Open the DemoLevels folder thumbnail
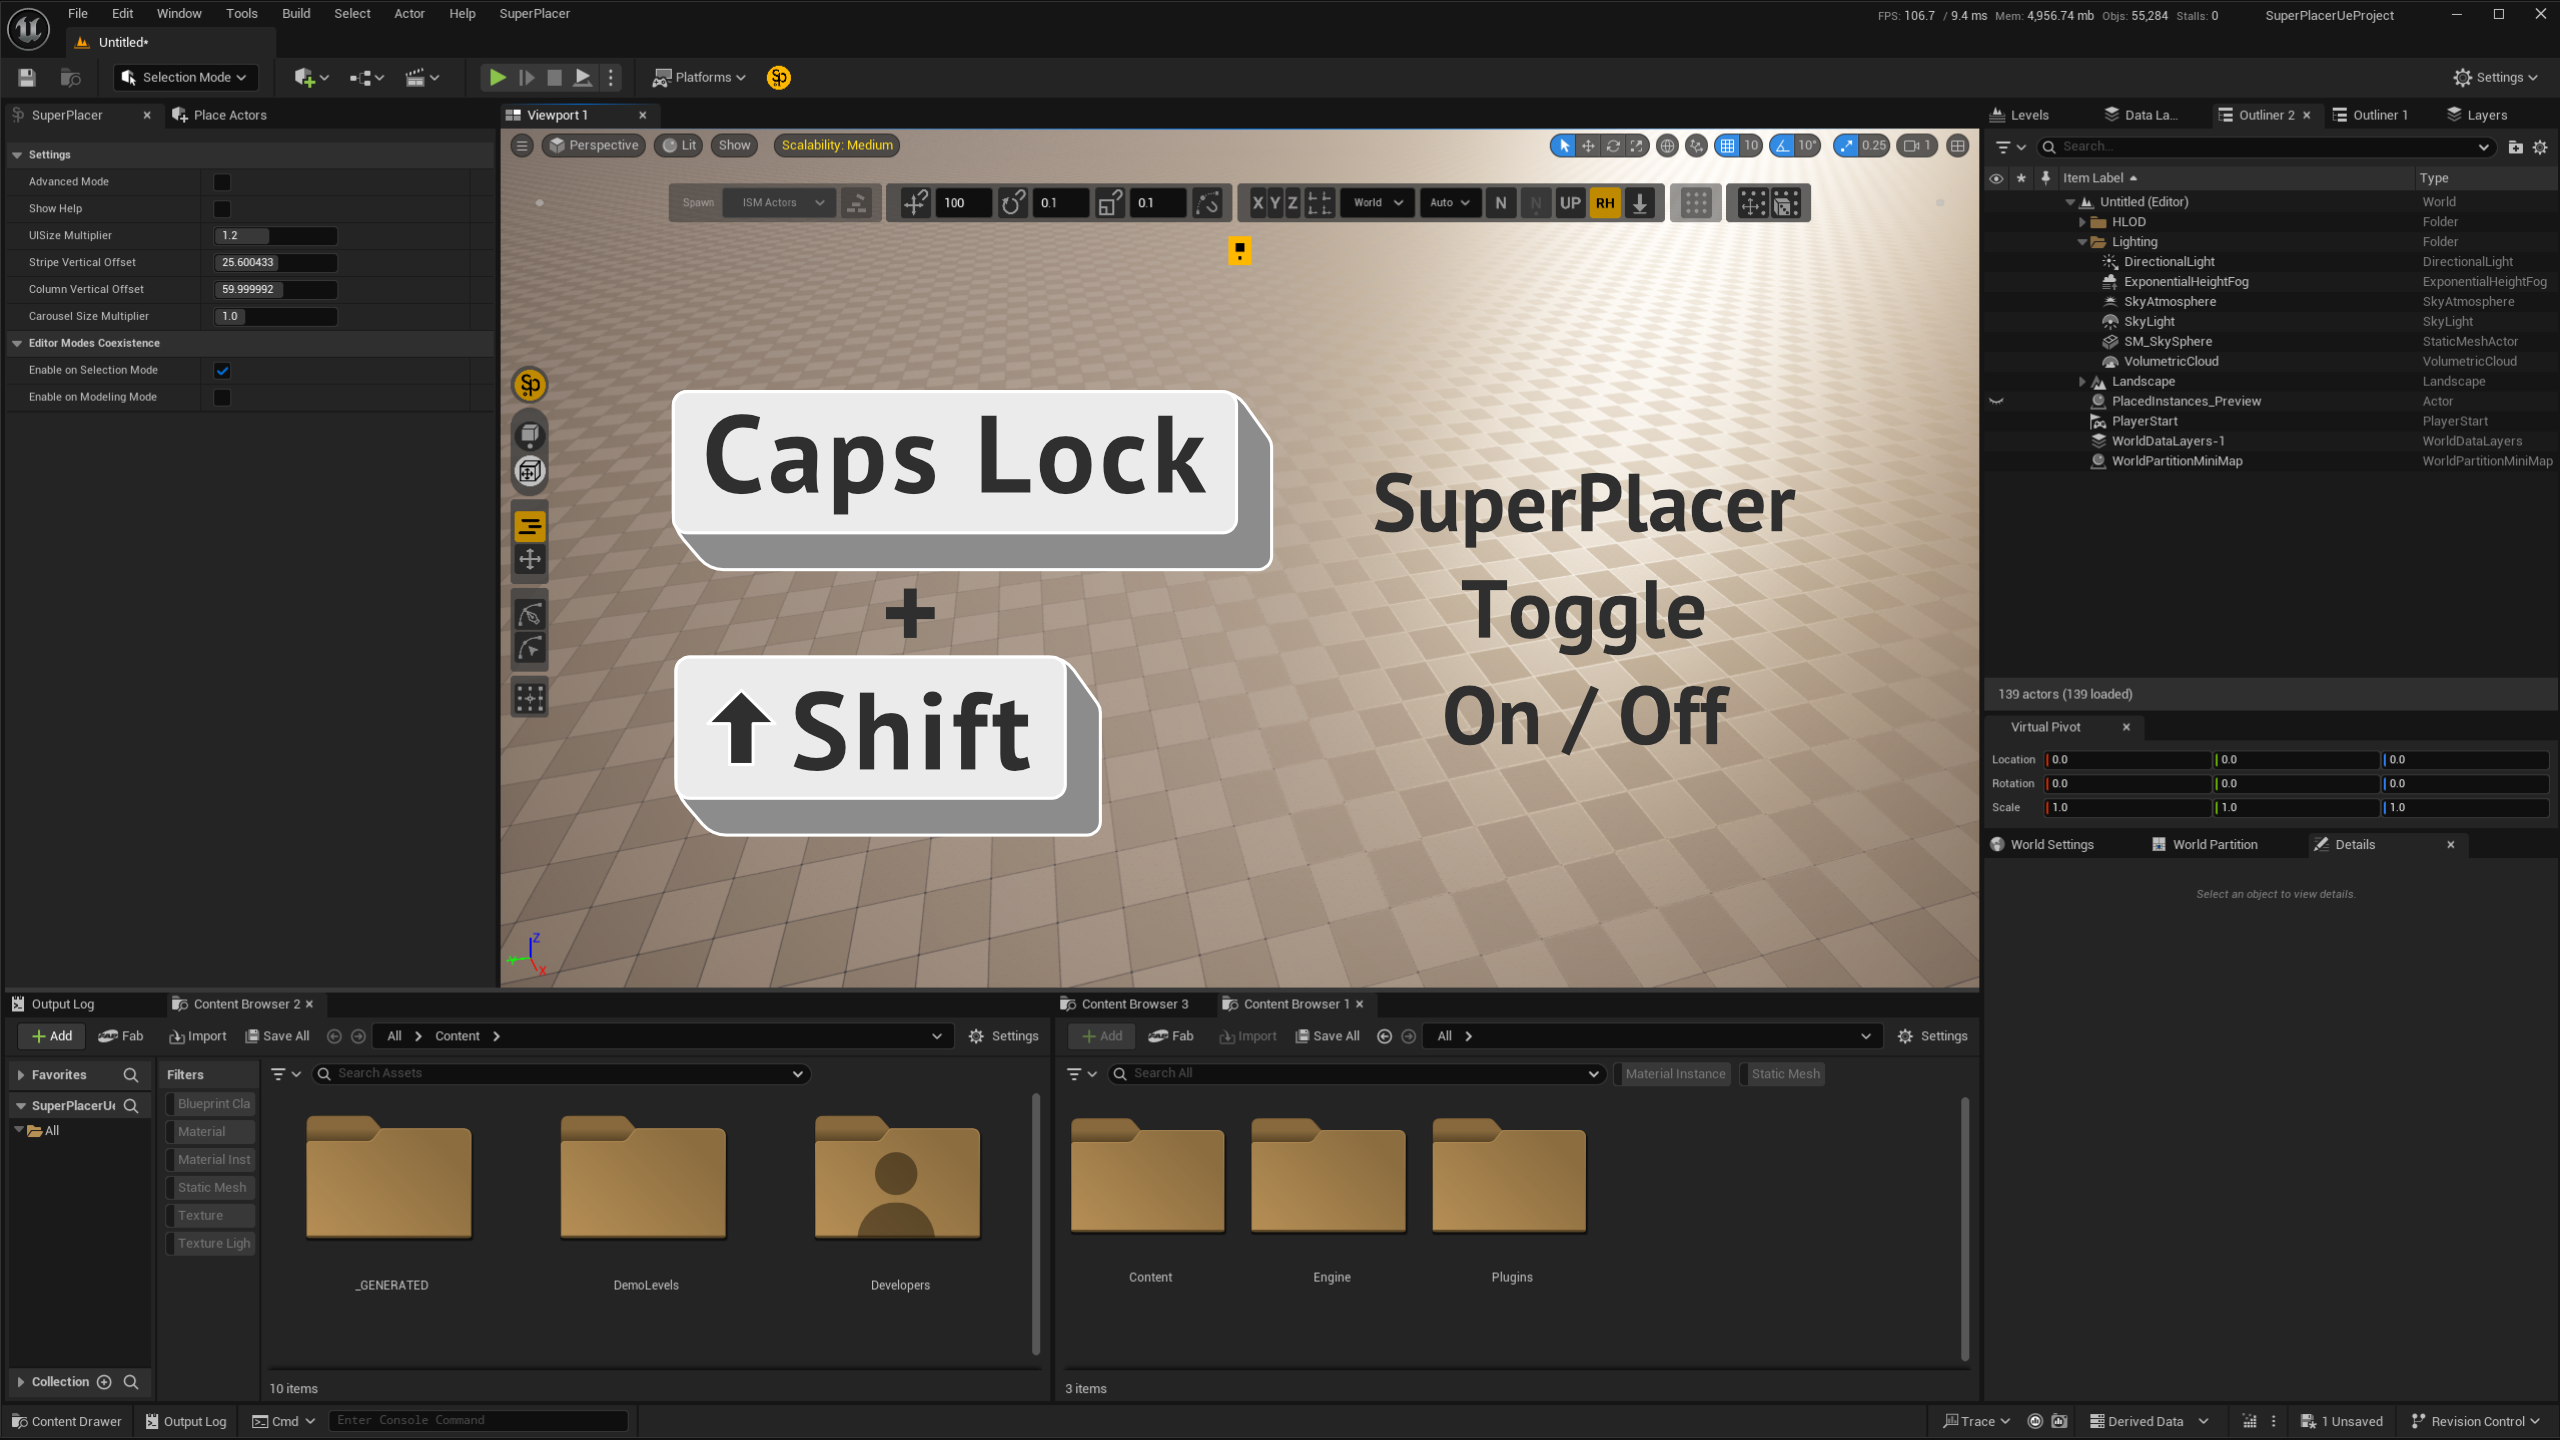The width and height of the screenshot is (2560, 1440). click(644, 1178)
